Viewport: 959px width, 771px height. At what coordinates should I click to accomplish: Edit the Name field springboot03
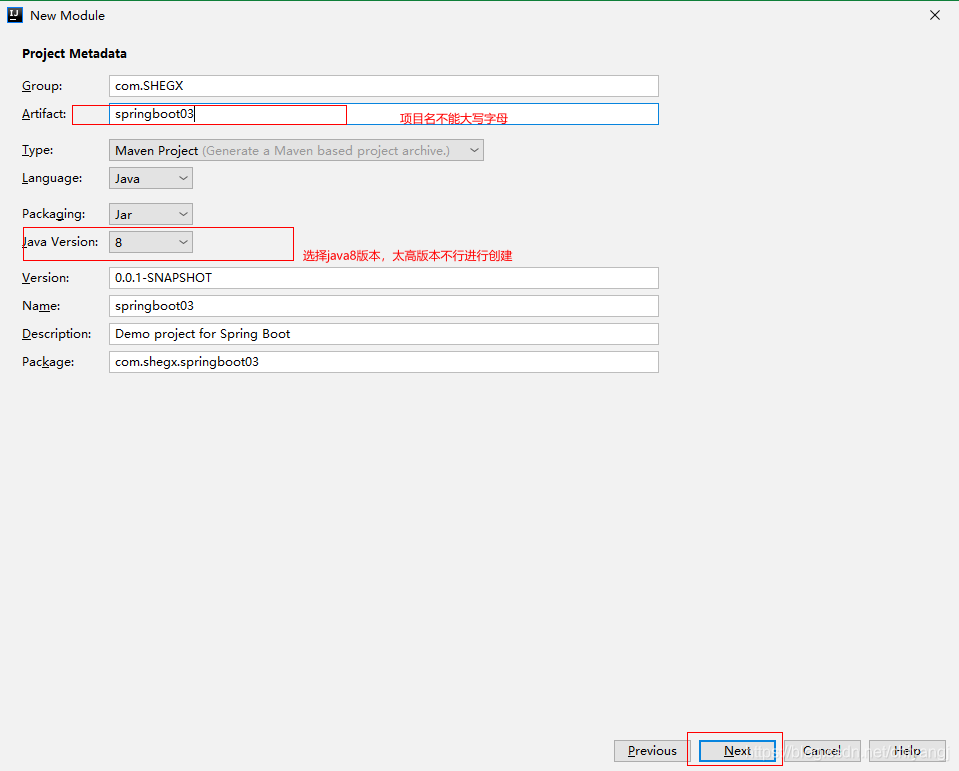(x=383, y=306)
